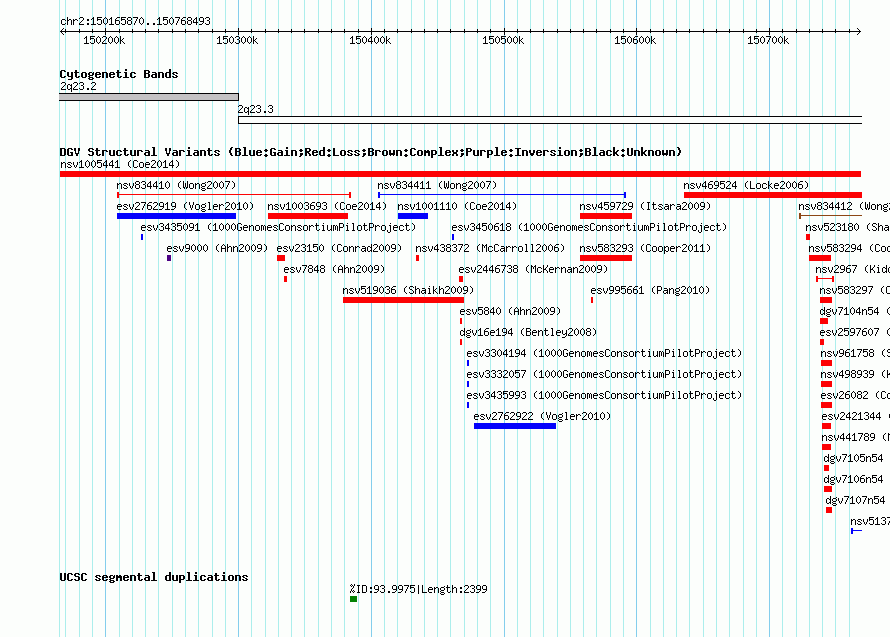The image size is (890, 637).
Task: Open the nsv441789 variant label
Action: click(855, 437)
